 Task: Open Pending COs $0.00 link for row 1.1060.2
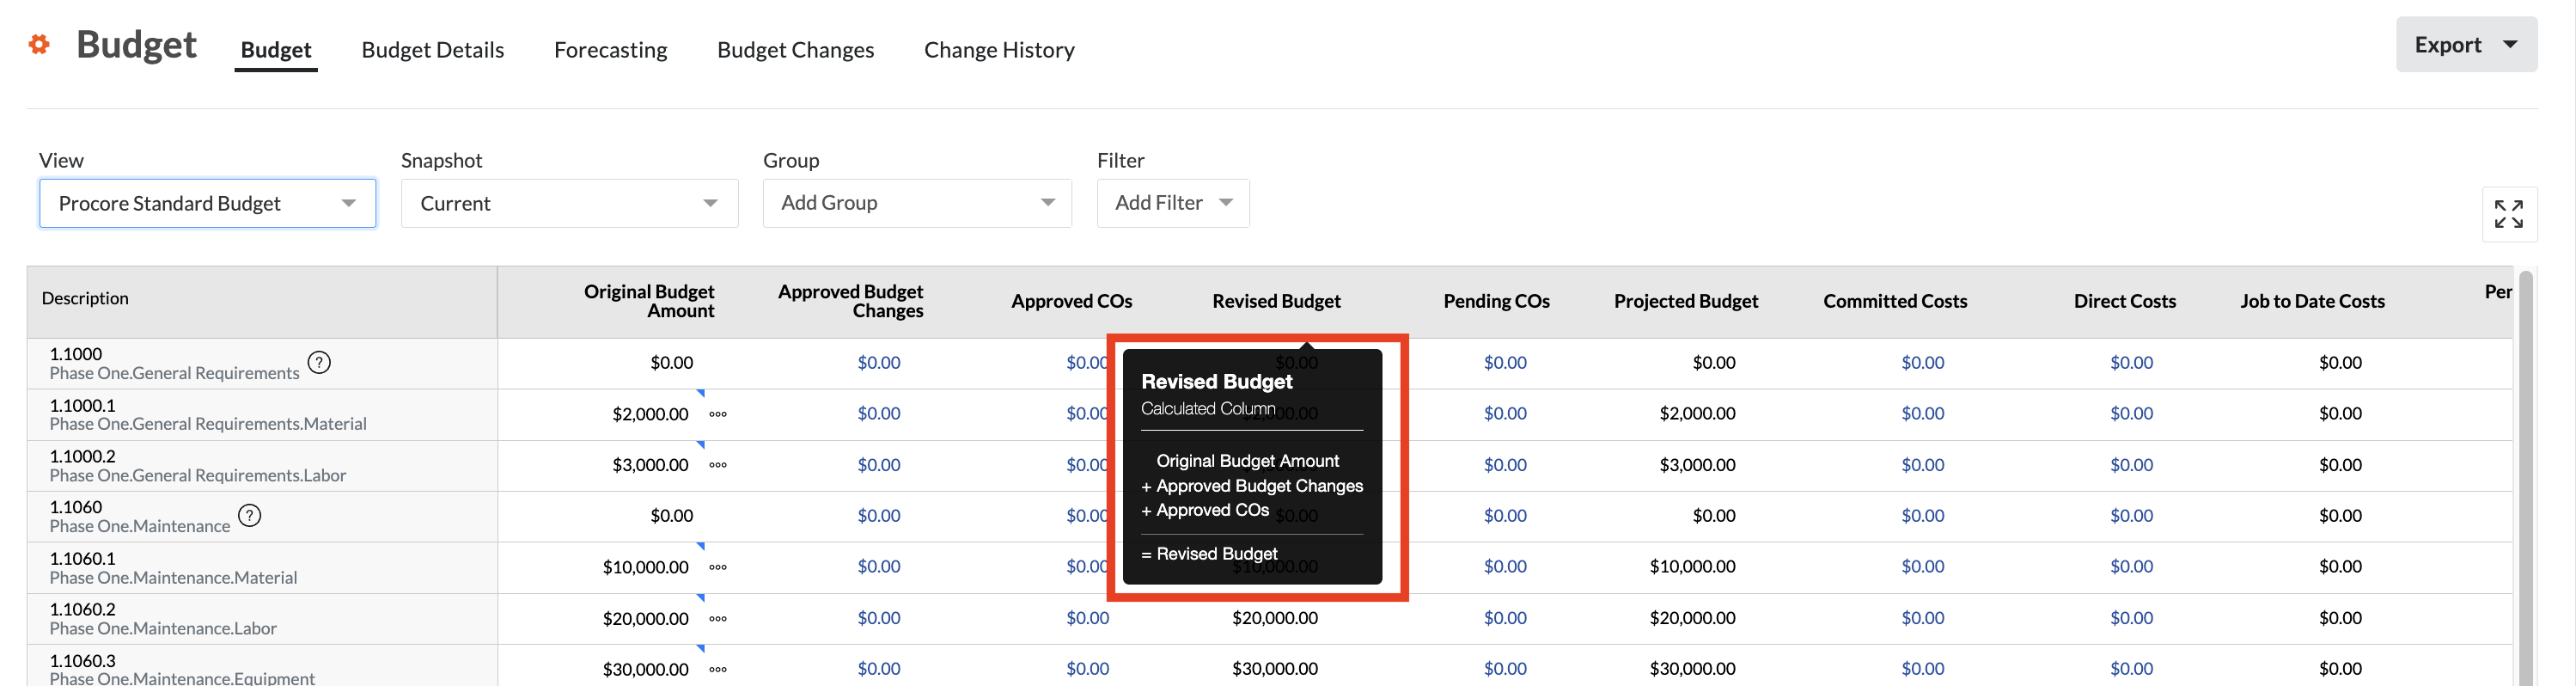pos(1505,619)
